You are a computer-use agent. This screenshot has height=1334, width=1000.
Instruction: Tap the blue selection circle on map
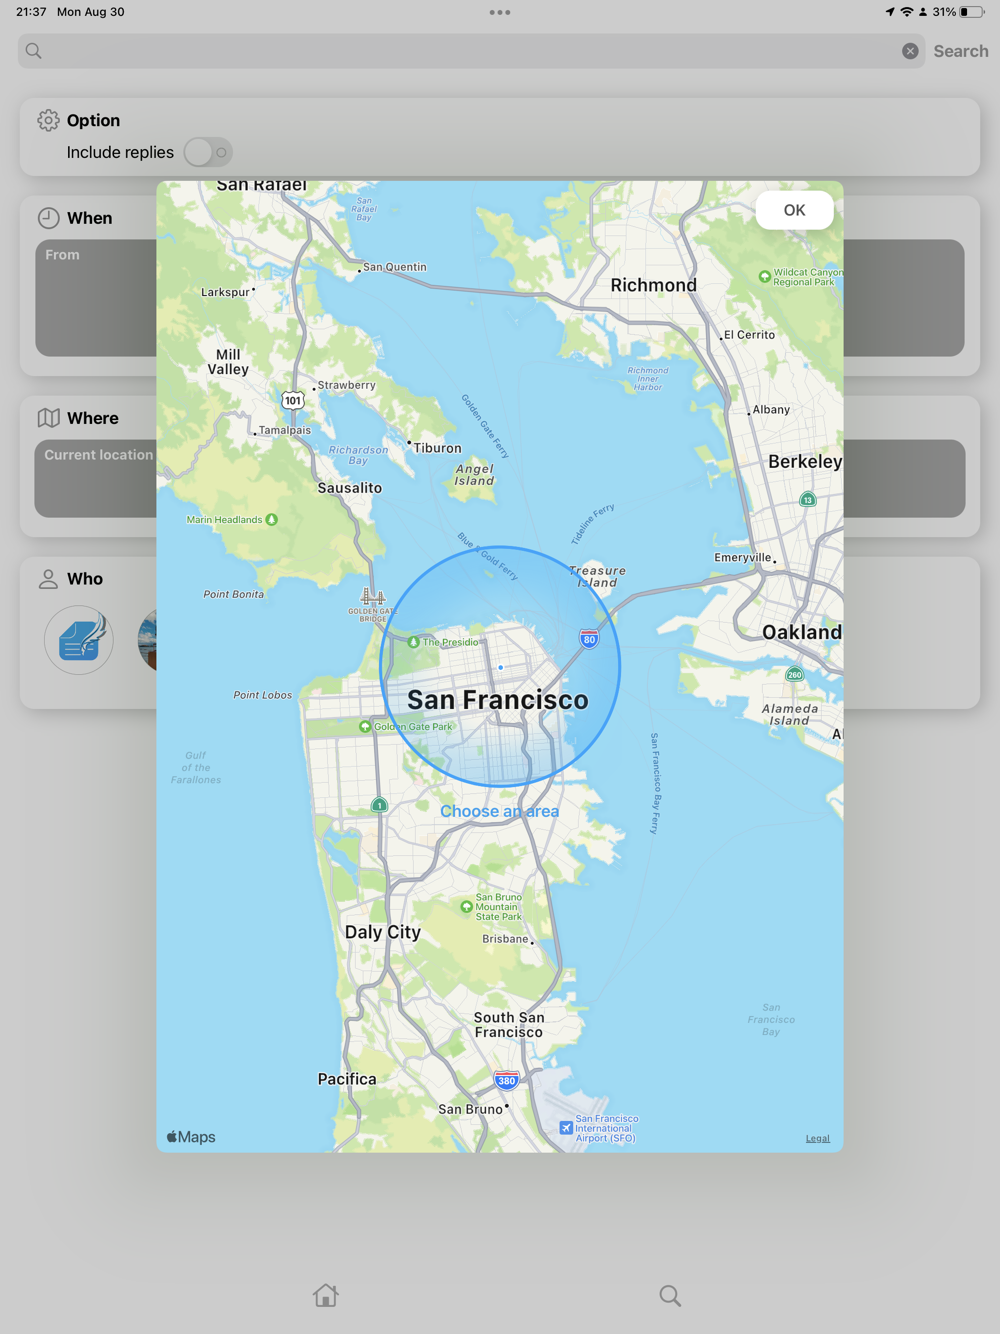click(x=500, y=666)
